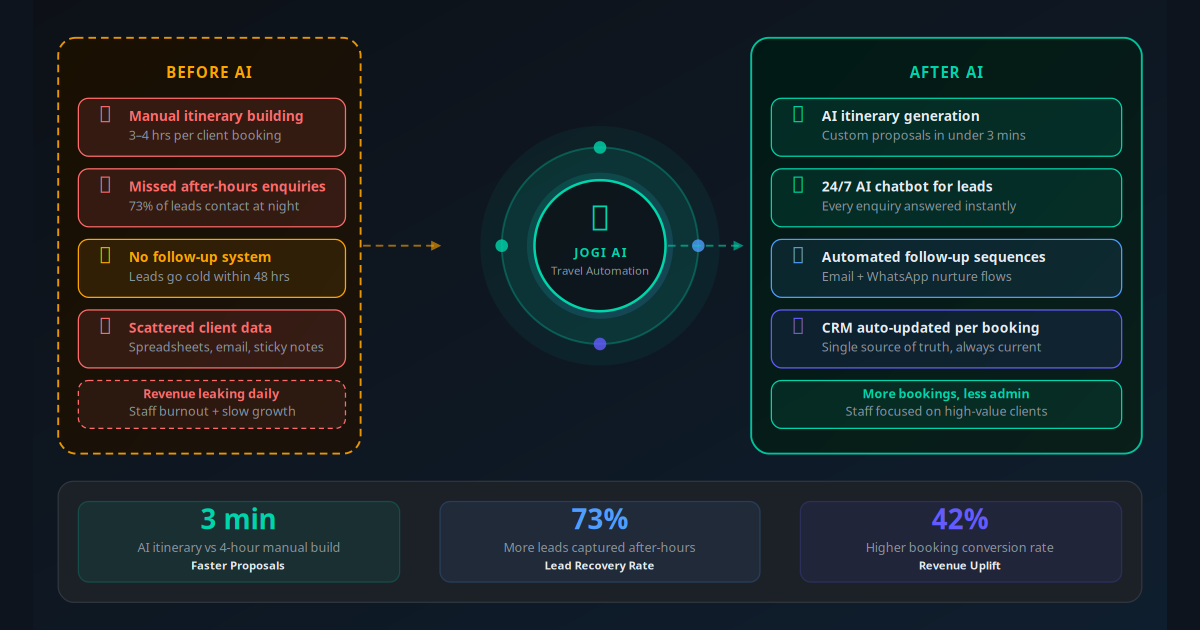Click the icon beside Scattered client data

[x=105, y=326]
